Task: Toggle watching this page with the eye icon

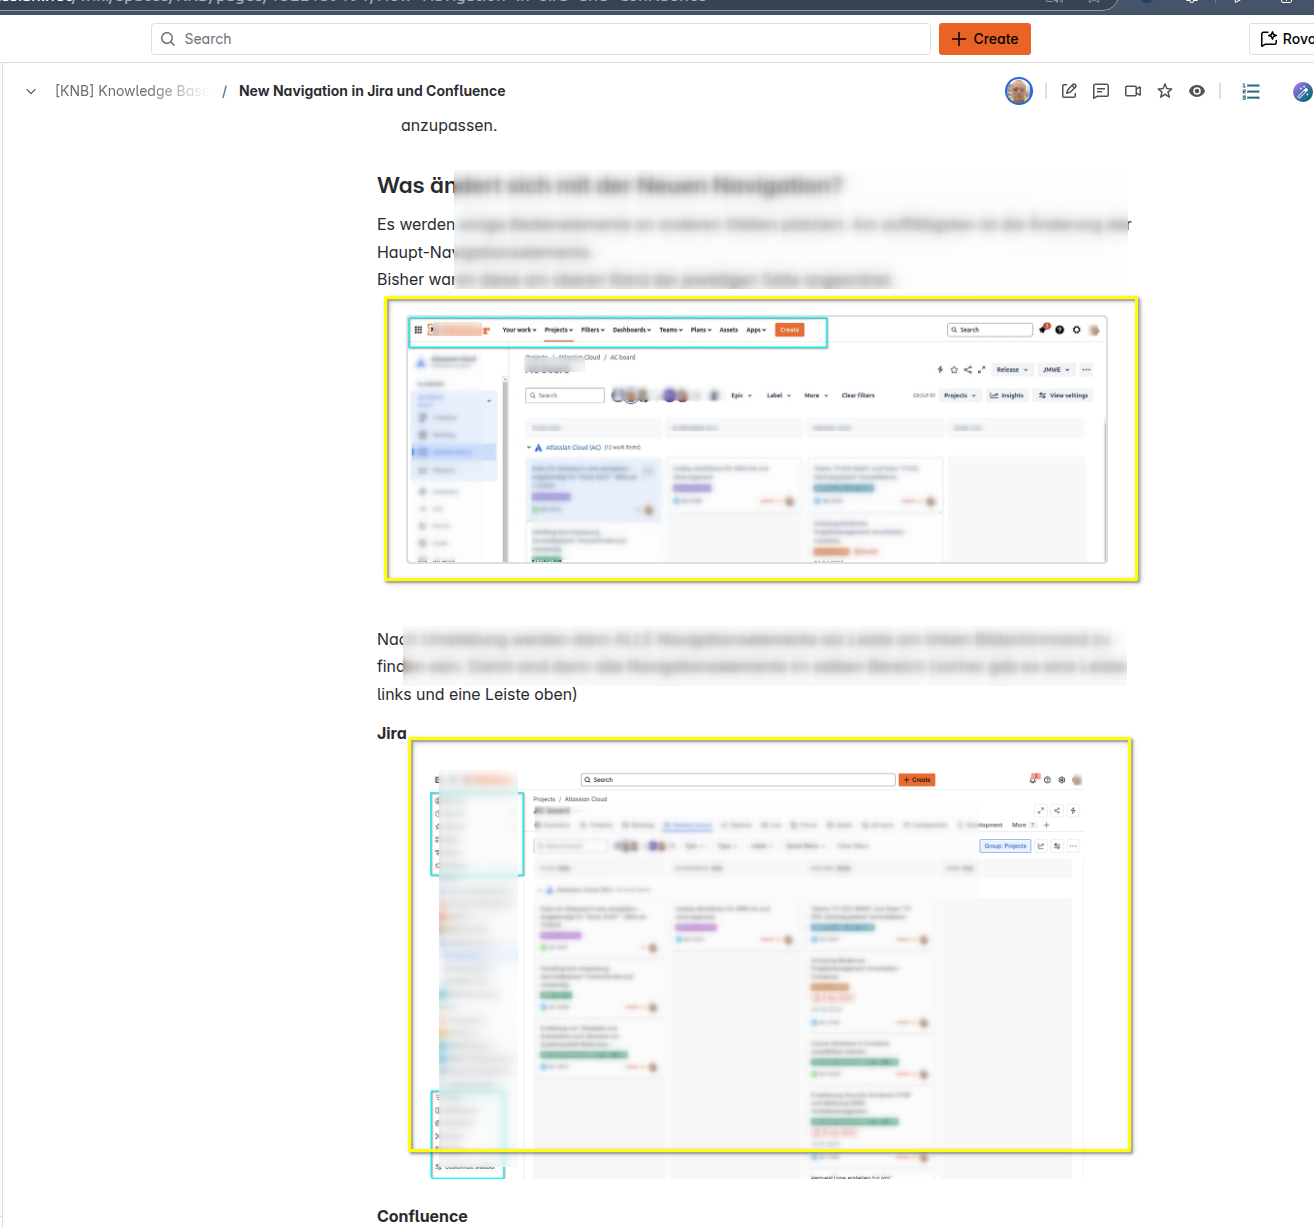Action: pyautogui.click(x=1197, y=91)
